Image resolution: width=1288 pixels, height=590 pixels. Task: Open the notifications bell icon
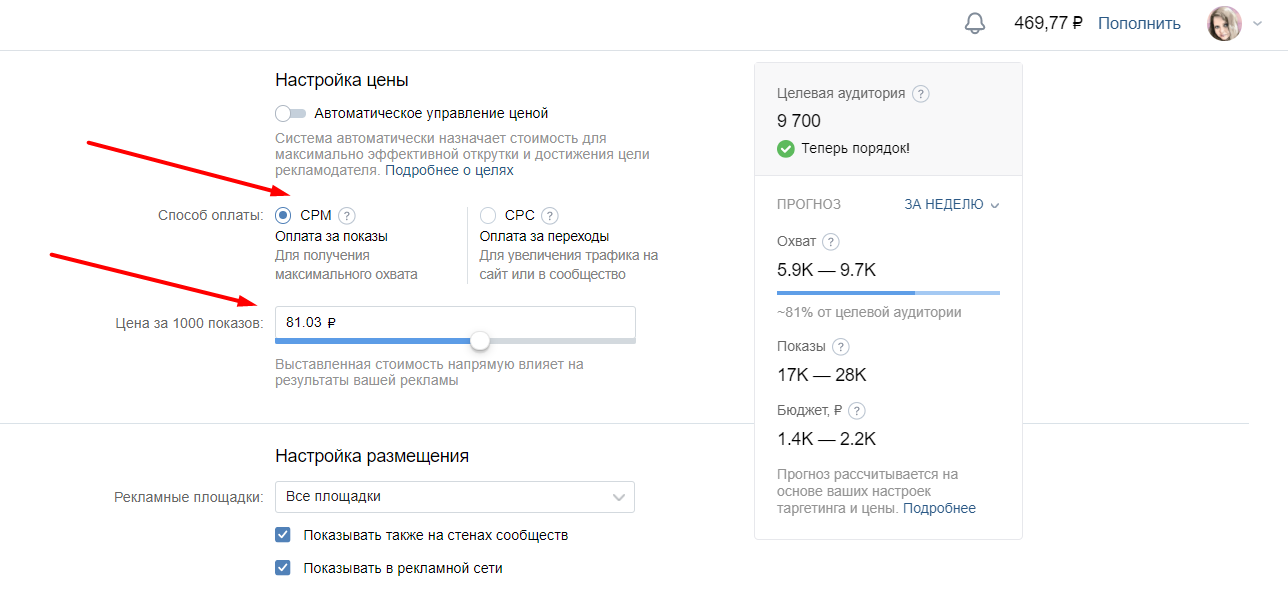977,23
